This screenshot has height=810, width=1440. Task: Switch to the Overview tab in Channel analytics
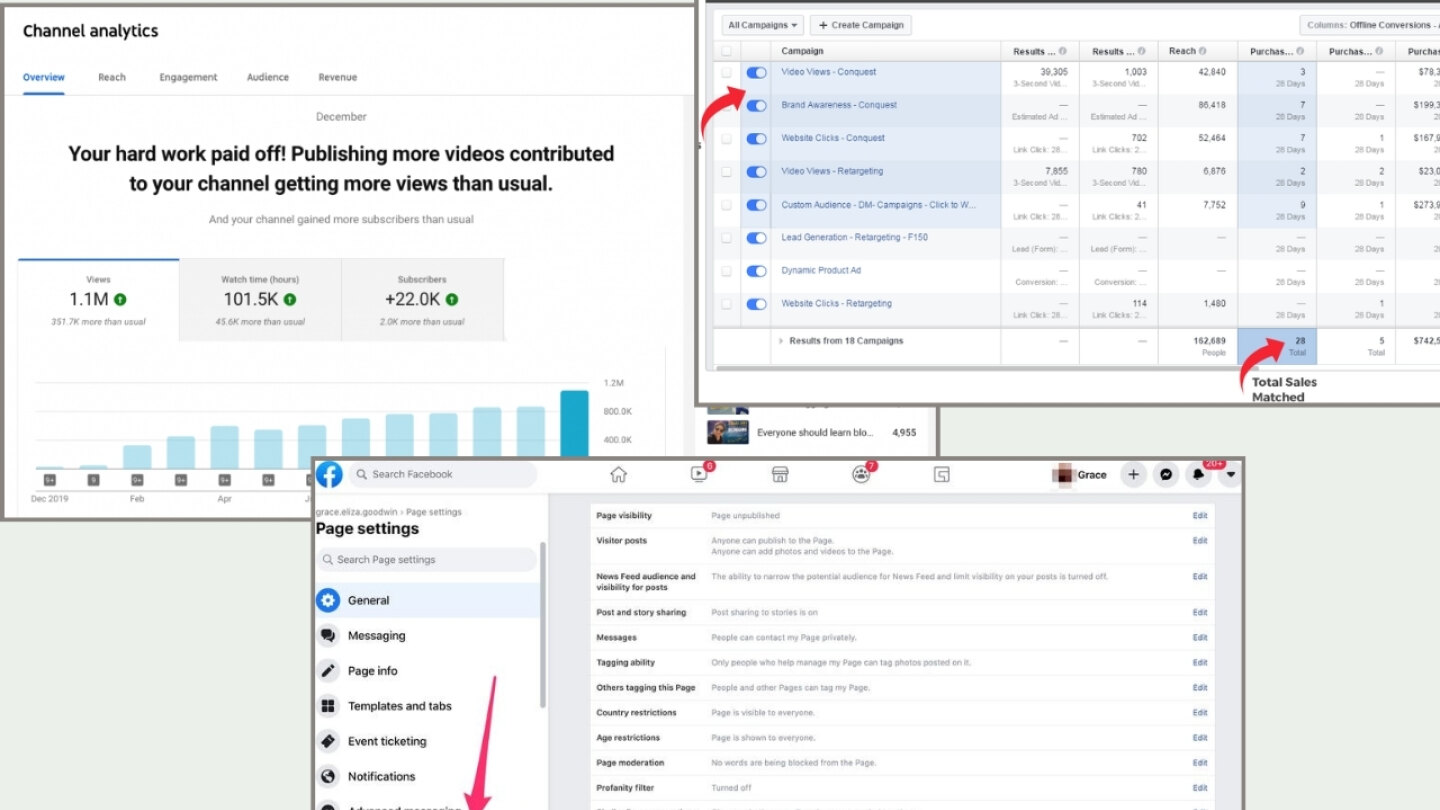(44, 77)
